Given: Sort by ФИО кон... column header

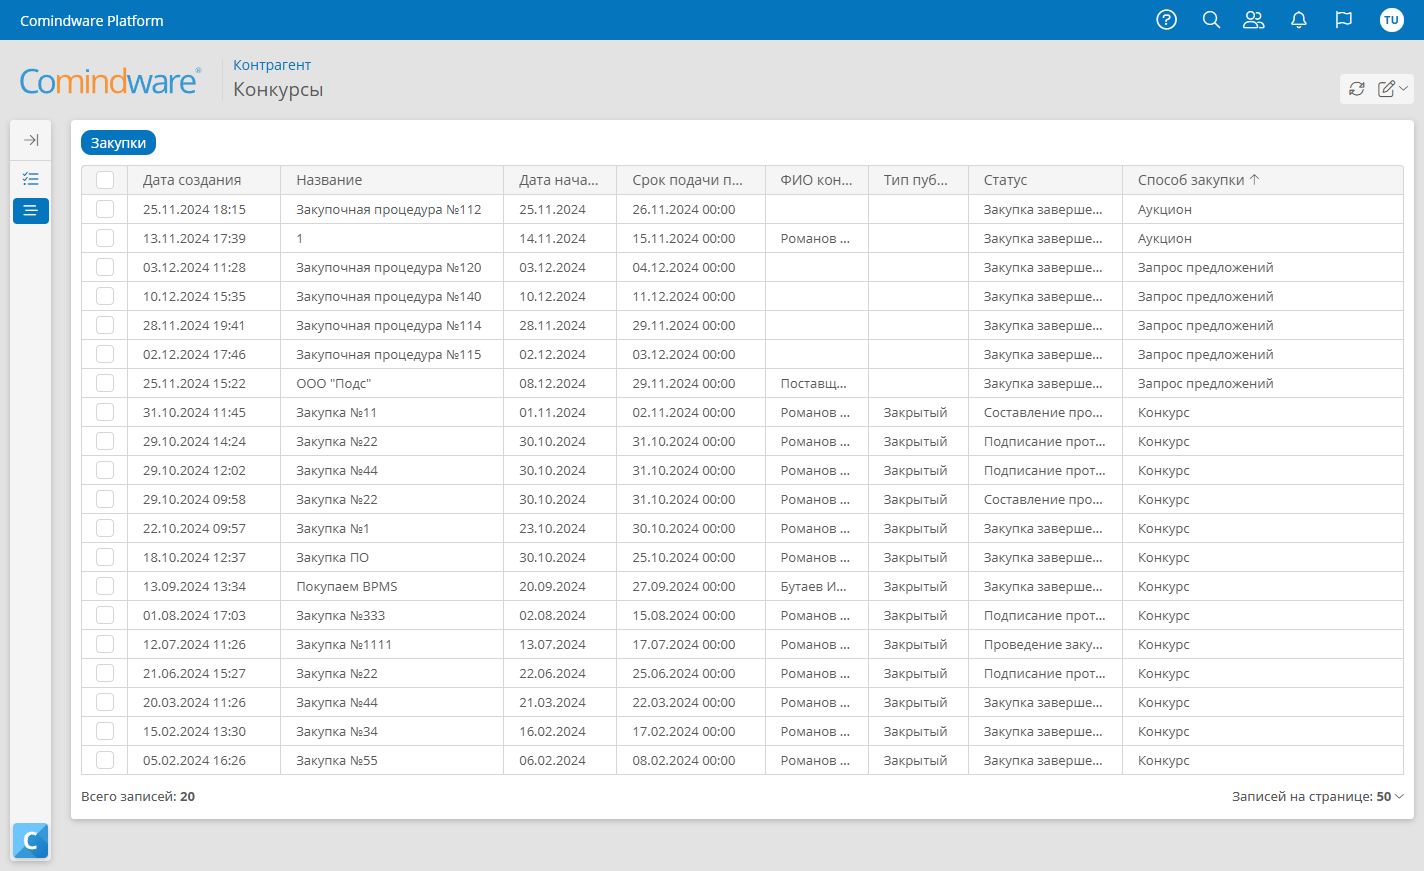Looking at the screenshot, I should coord(816,180).
